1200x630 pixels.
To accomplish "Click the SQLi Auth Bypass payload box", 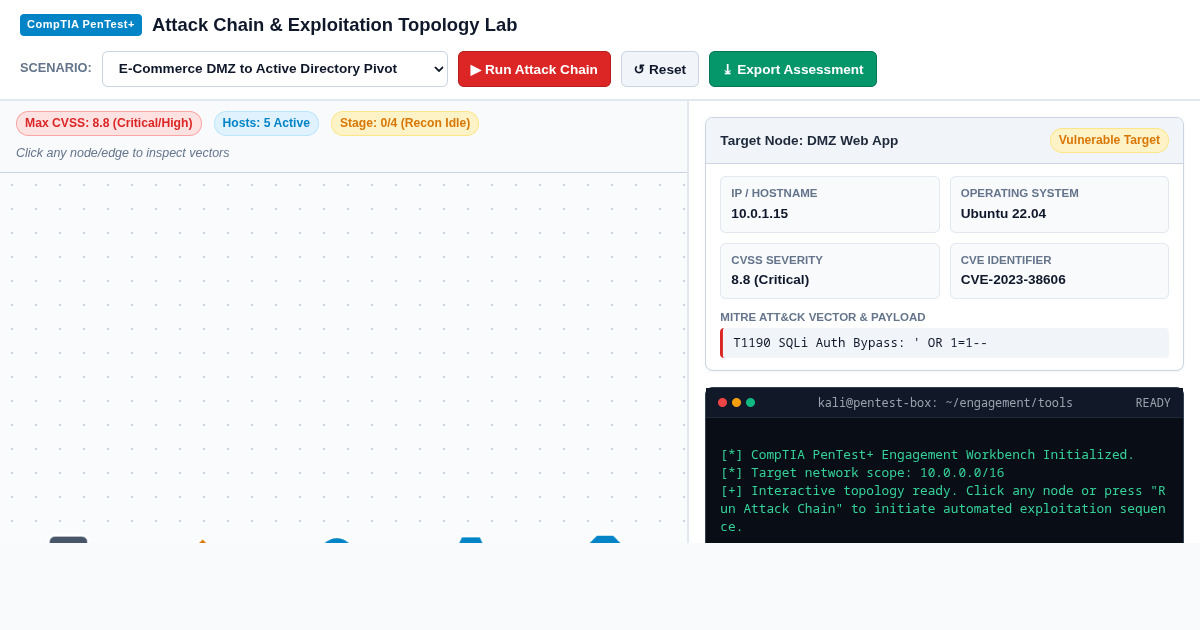I will pyautogui.click(x=944, y=343).
